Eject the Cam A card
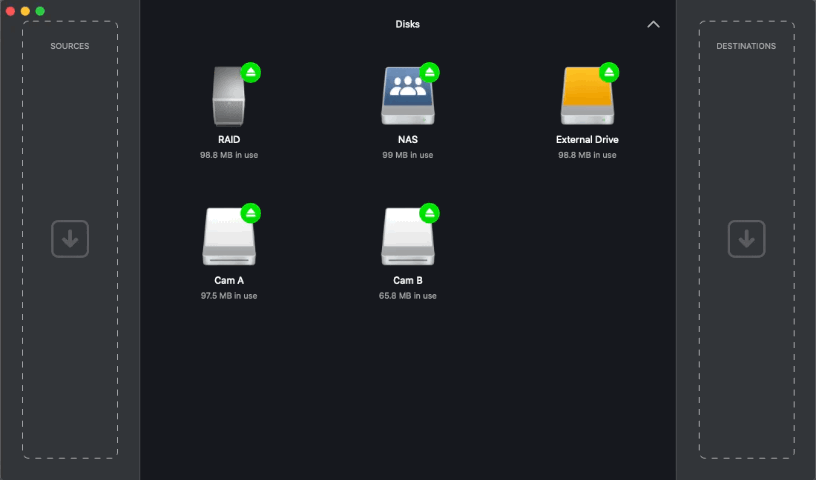This screenshot has height=480, width=816. tap(251, 213)
